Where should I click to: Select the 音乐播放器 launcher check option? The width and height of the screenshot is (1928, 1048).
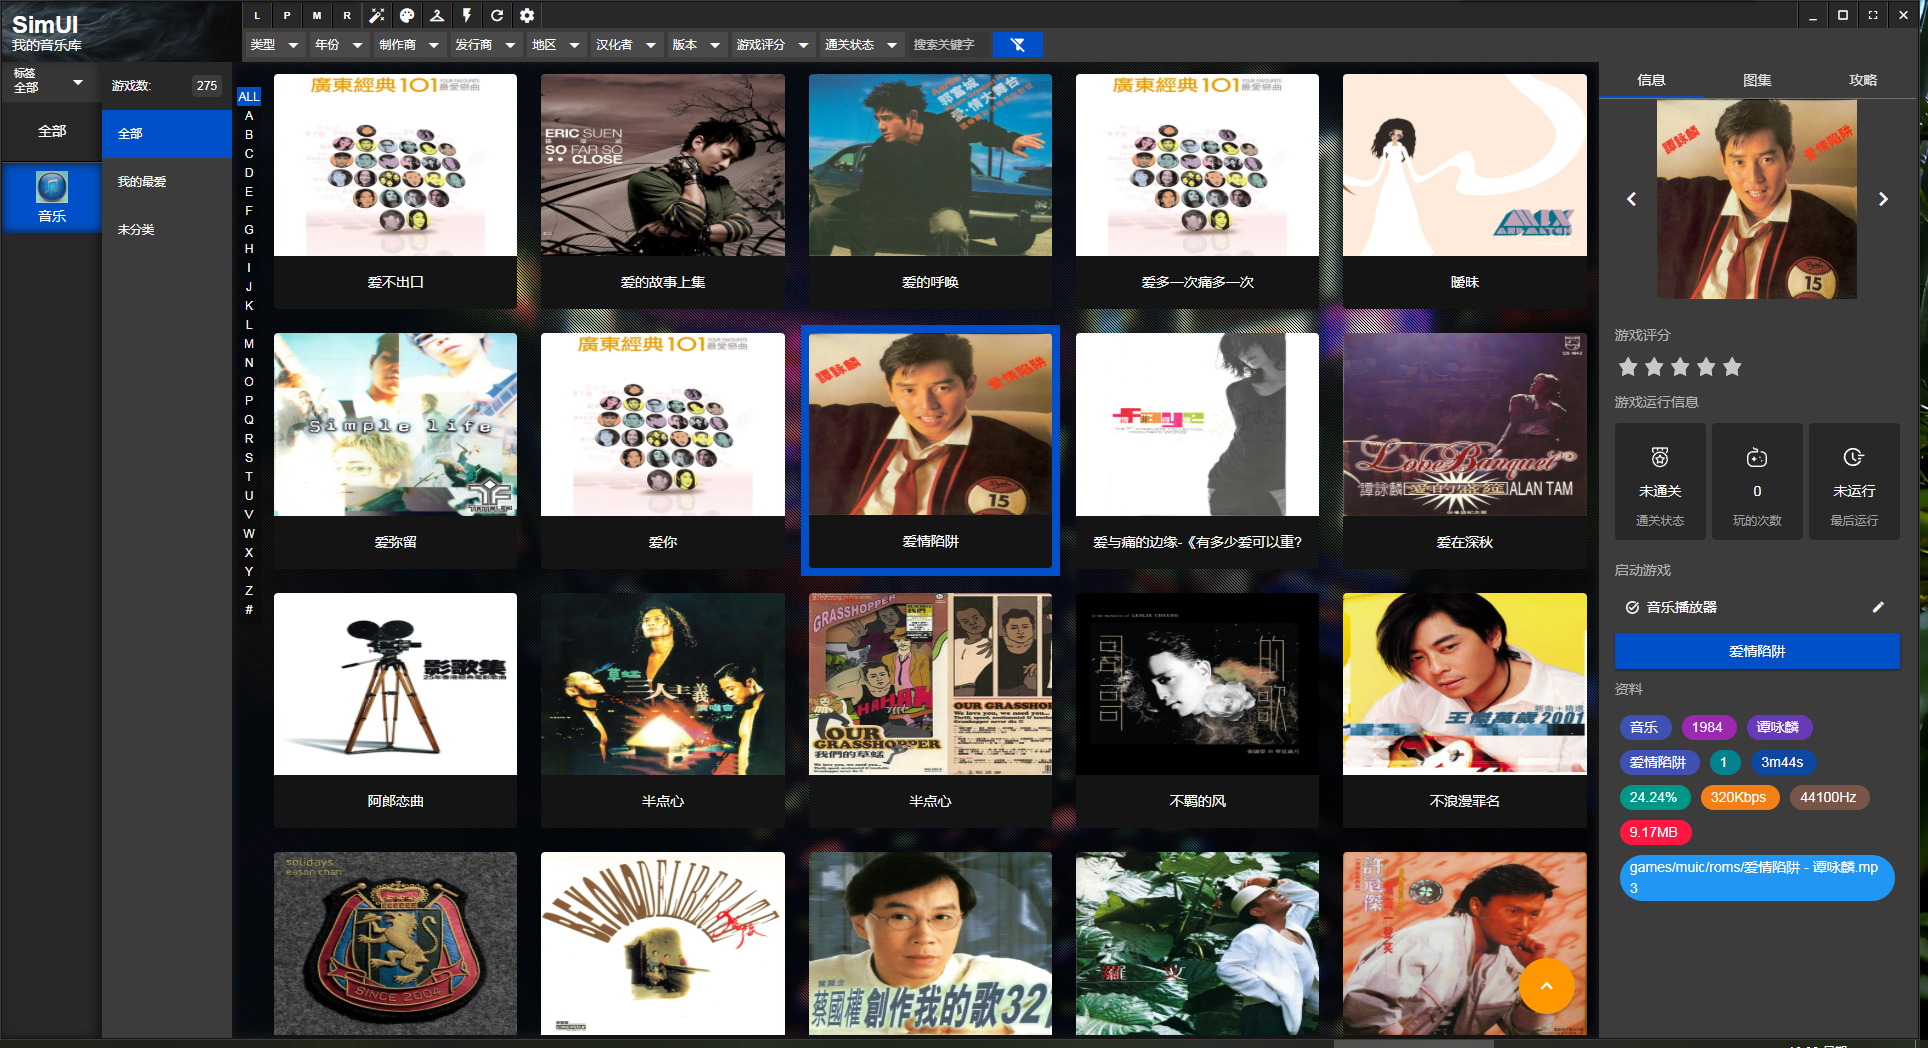point(1632,607)
